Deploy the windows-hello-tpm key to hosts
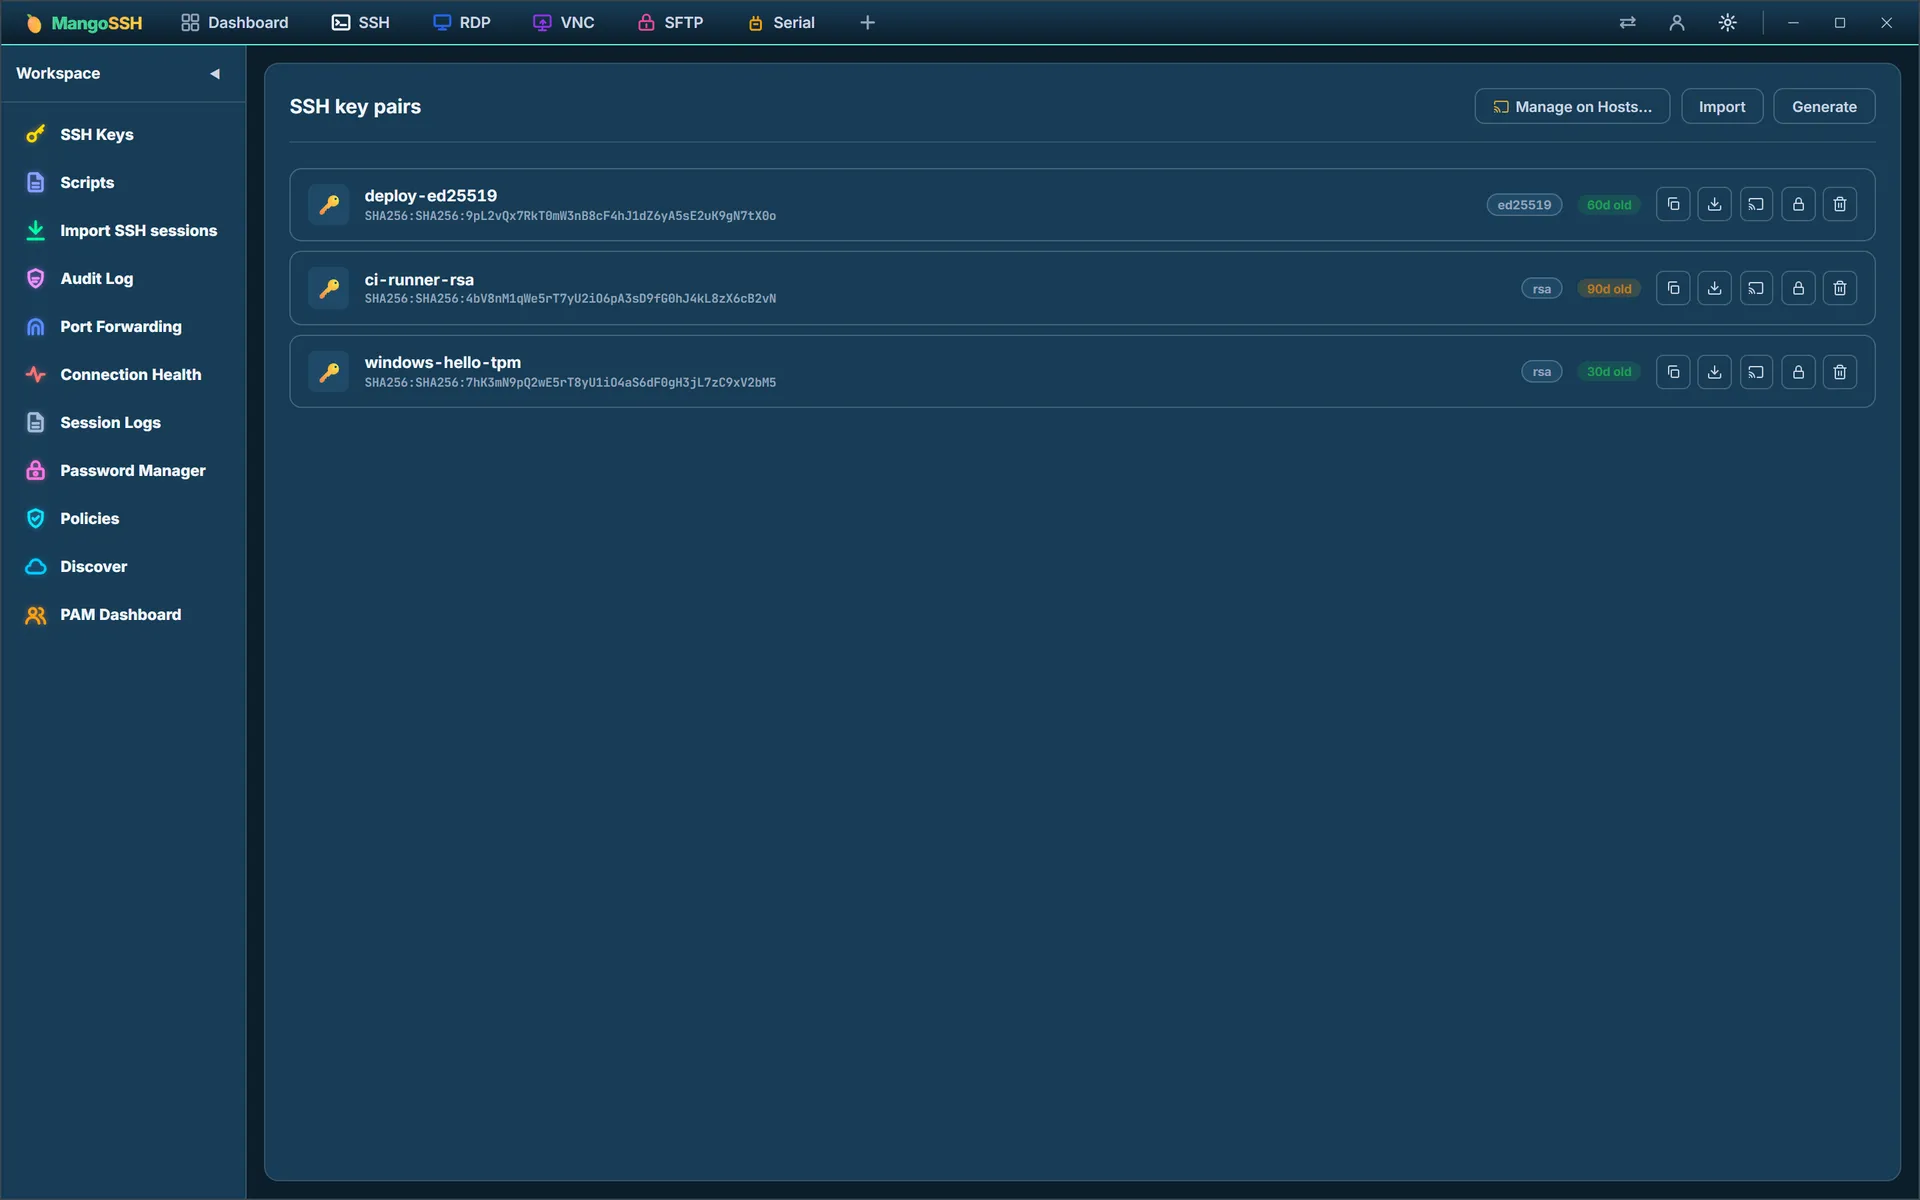 tap(1756, 372)
